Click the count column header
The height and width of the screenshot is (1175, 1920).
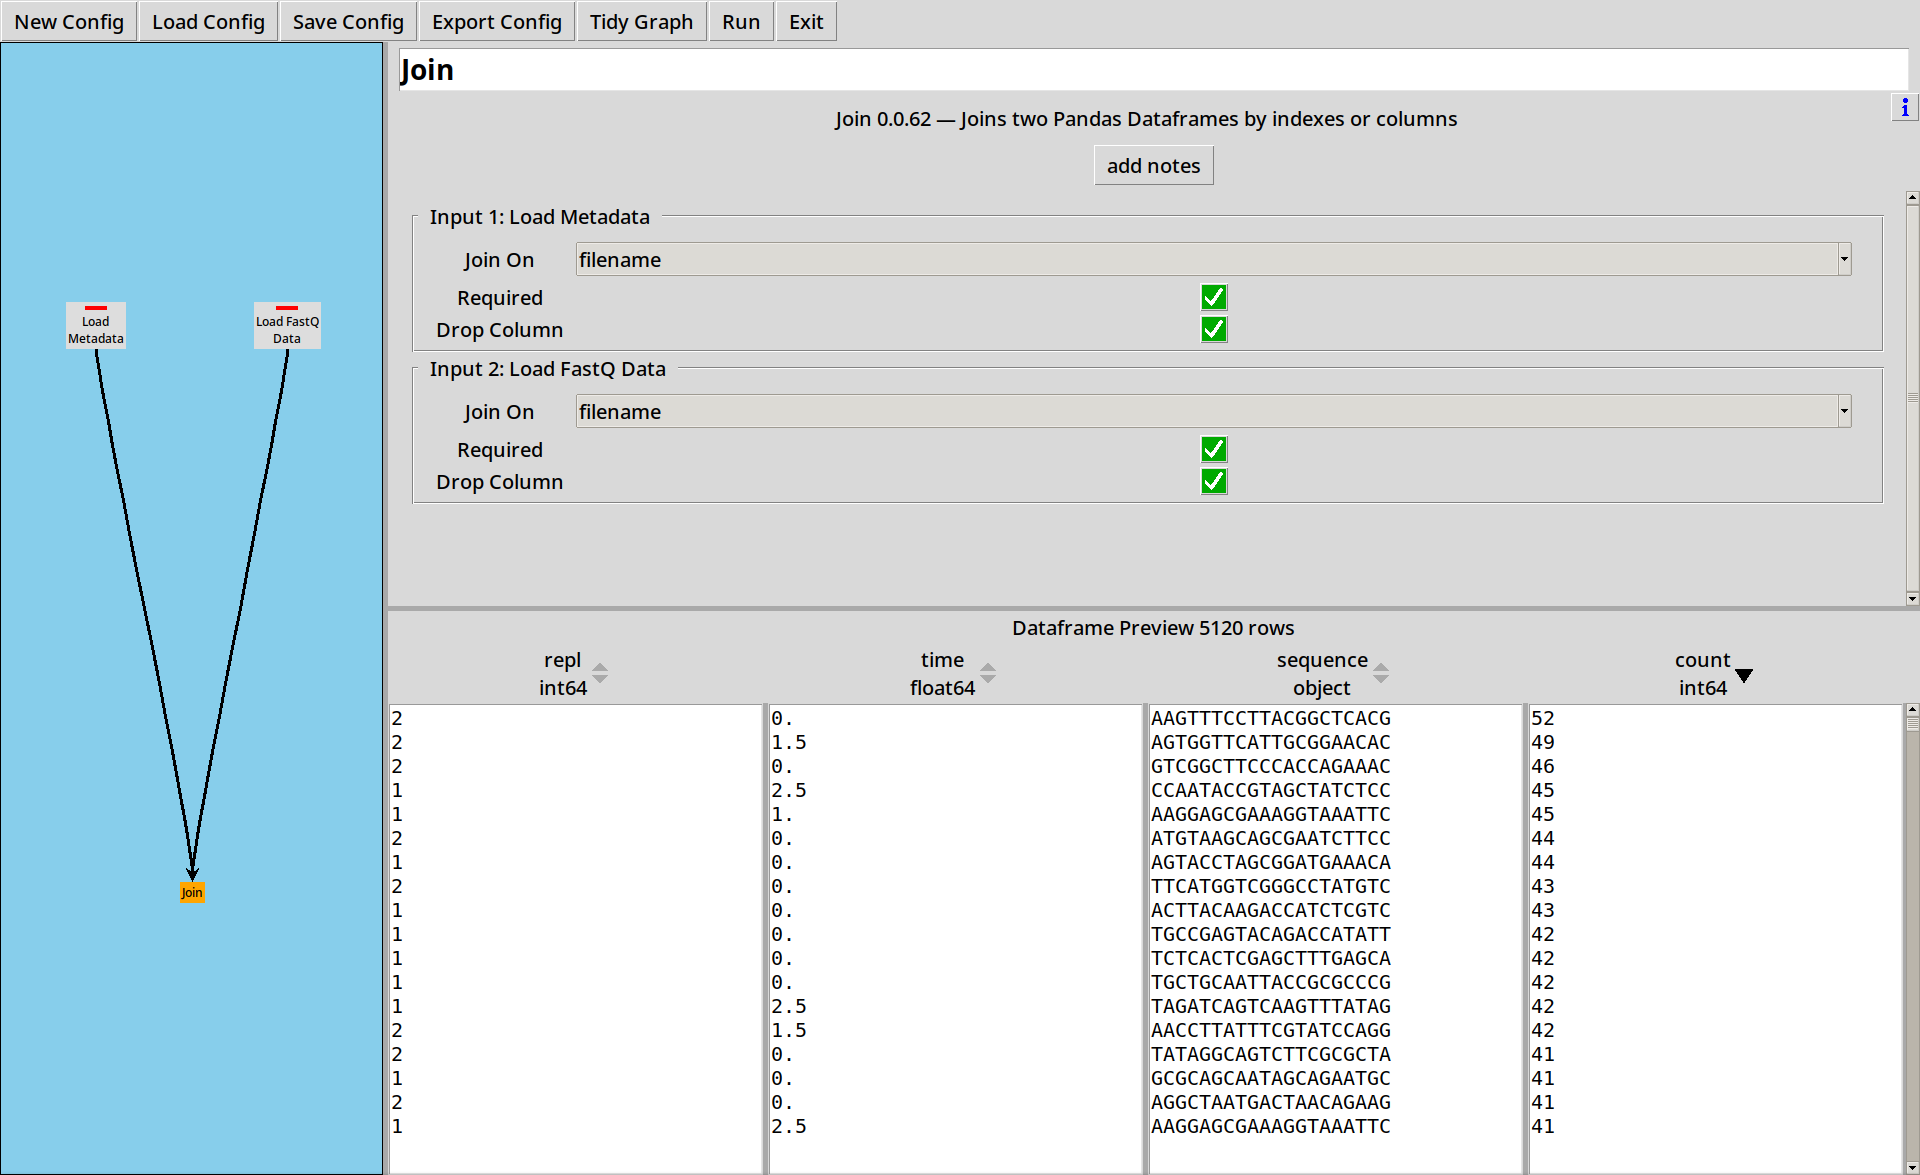[1702, 674]
